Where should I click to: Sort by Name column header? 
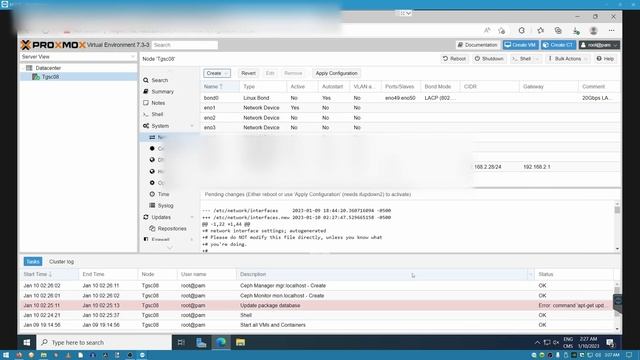(x=220, y=87)
